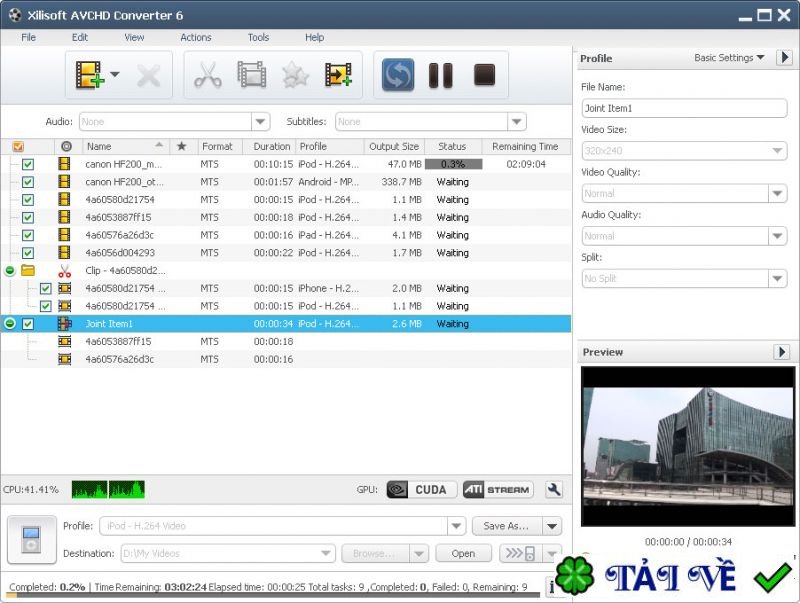
Task: Toggle checkbox for 4a6056d004293 file
Action: pos(28,253)
